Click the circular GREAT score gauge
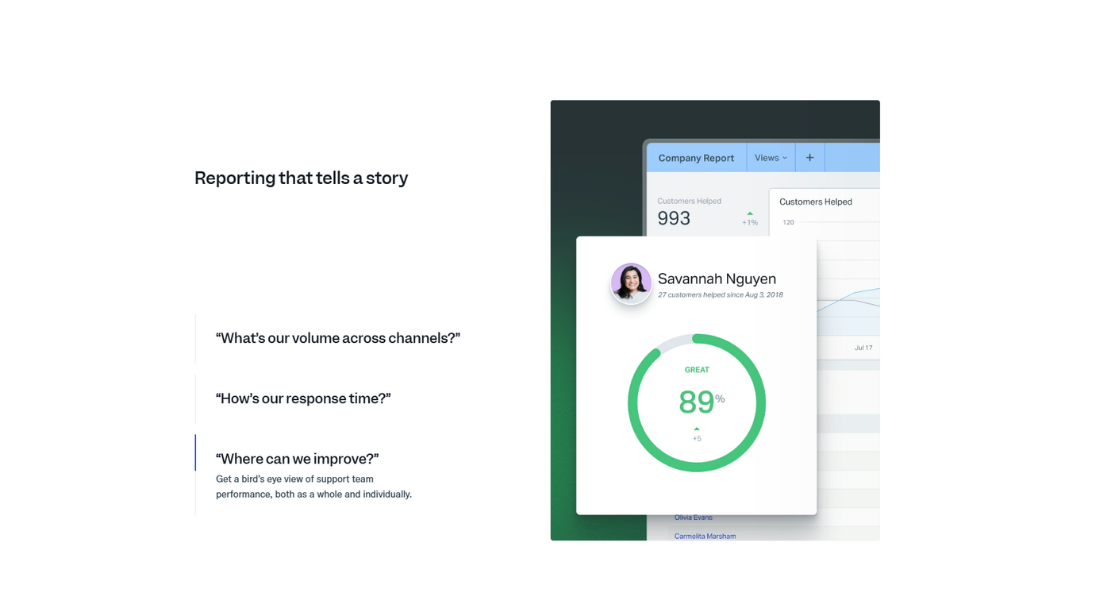This screenshot has width=1100, height=600. tap(697, 401)
